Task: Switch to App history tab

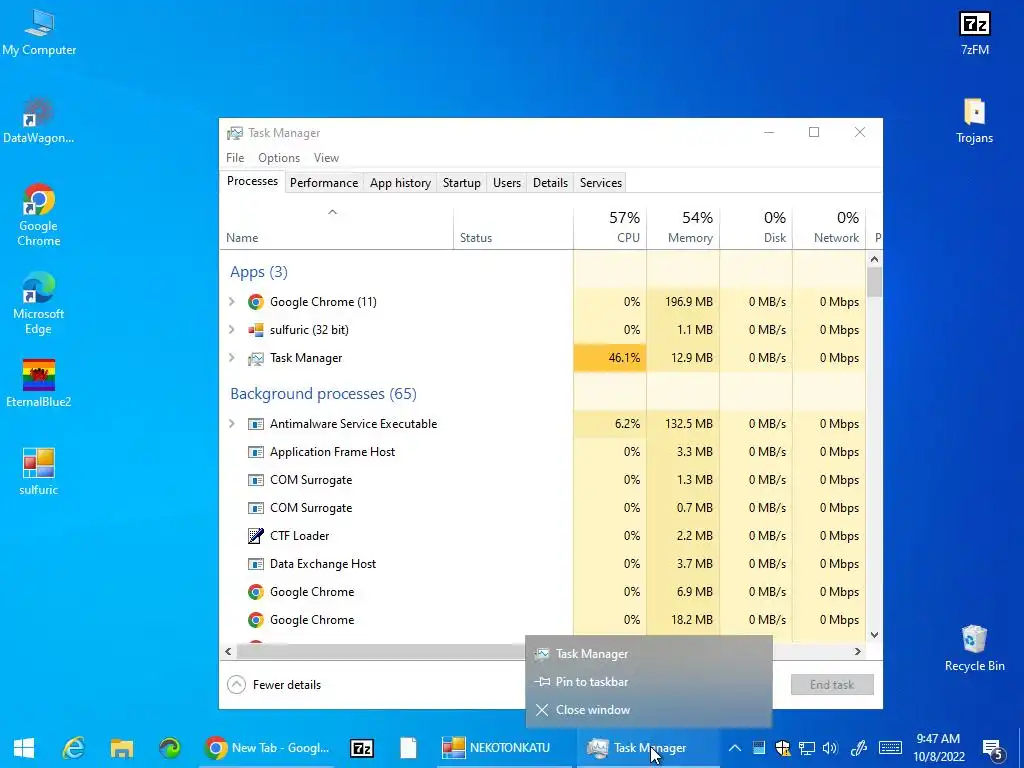Action: pyautogui.click(x=400, y=183)
